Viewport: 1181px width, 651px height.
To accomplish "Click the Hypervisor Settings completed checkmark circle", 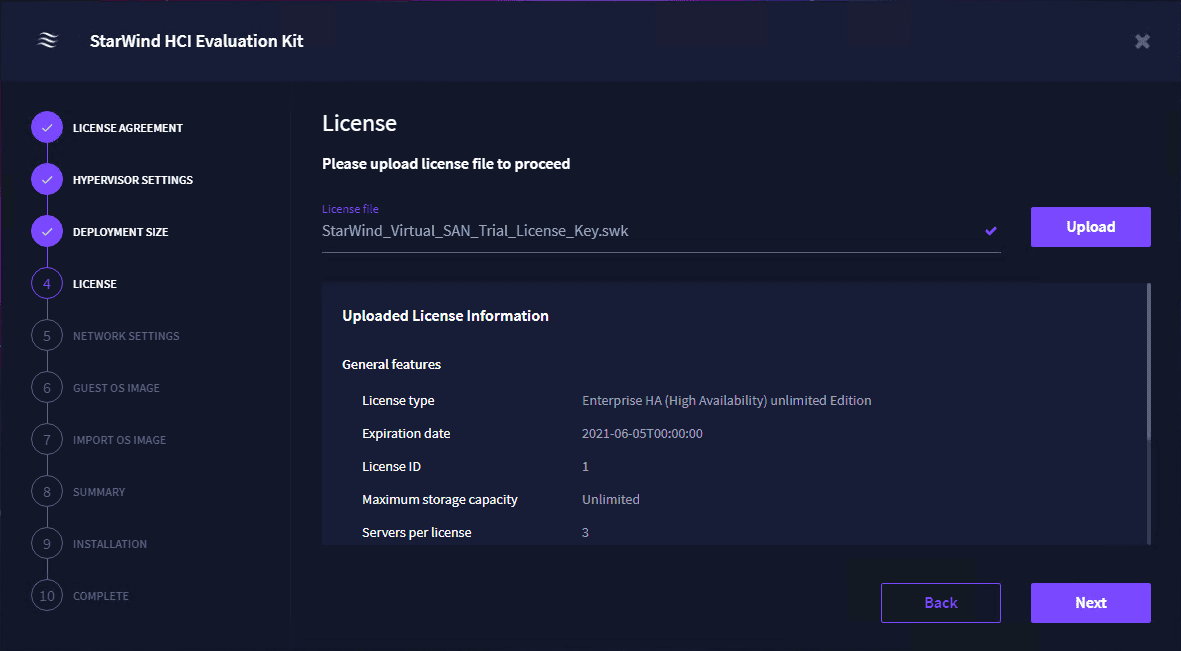I will coord(47,180).
